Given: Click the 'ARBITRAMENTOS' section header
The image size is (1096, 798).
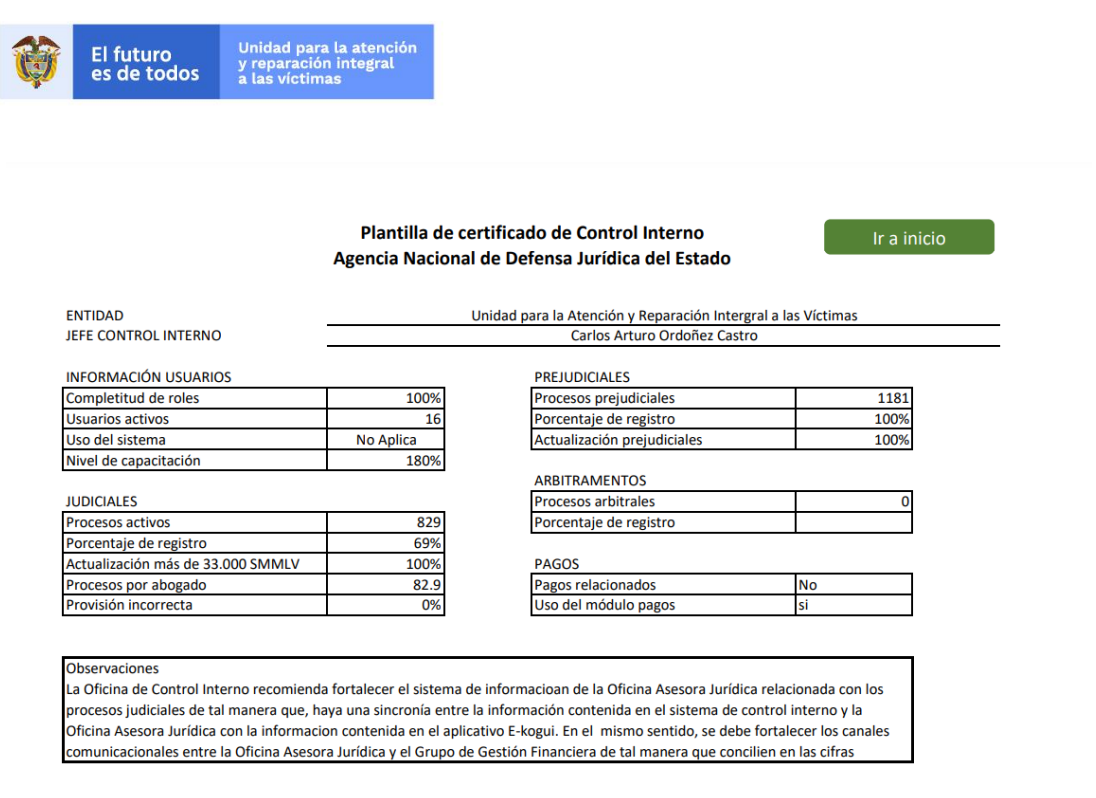Looking at the screenshot, I should pos(590,481).
